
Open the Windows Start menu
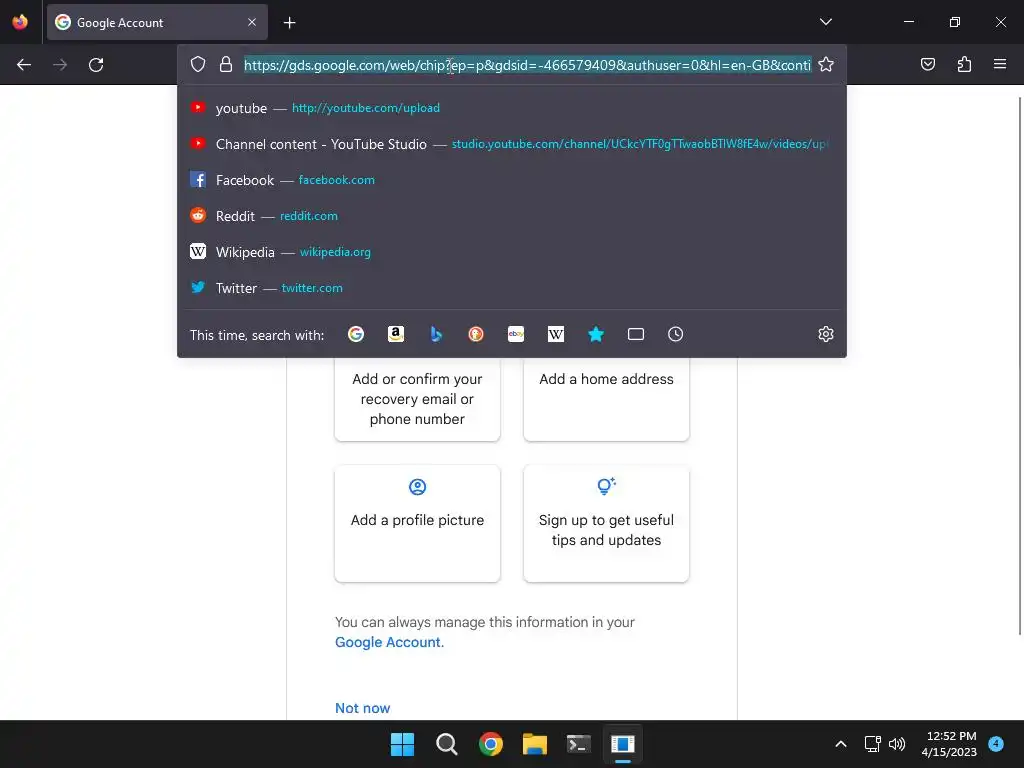pyautogui.click(x=402, y=744)
